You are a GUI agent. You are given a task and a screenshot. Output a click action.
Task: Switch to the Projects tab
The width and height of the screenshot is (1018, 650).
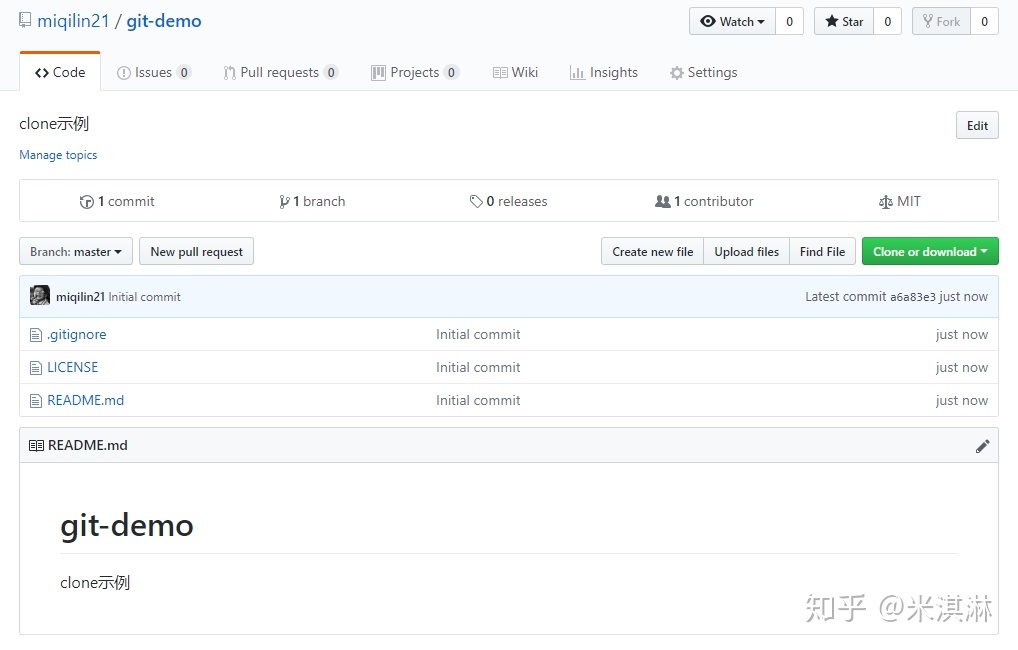[x=415, y=72]
